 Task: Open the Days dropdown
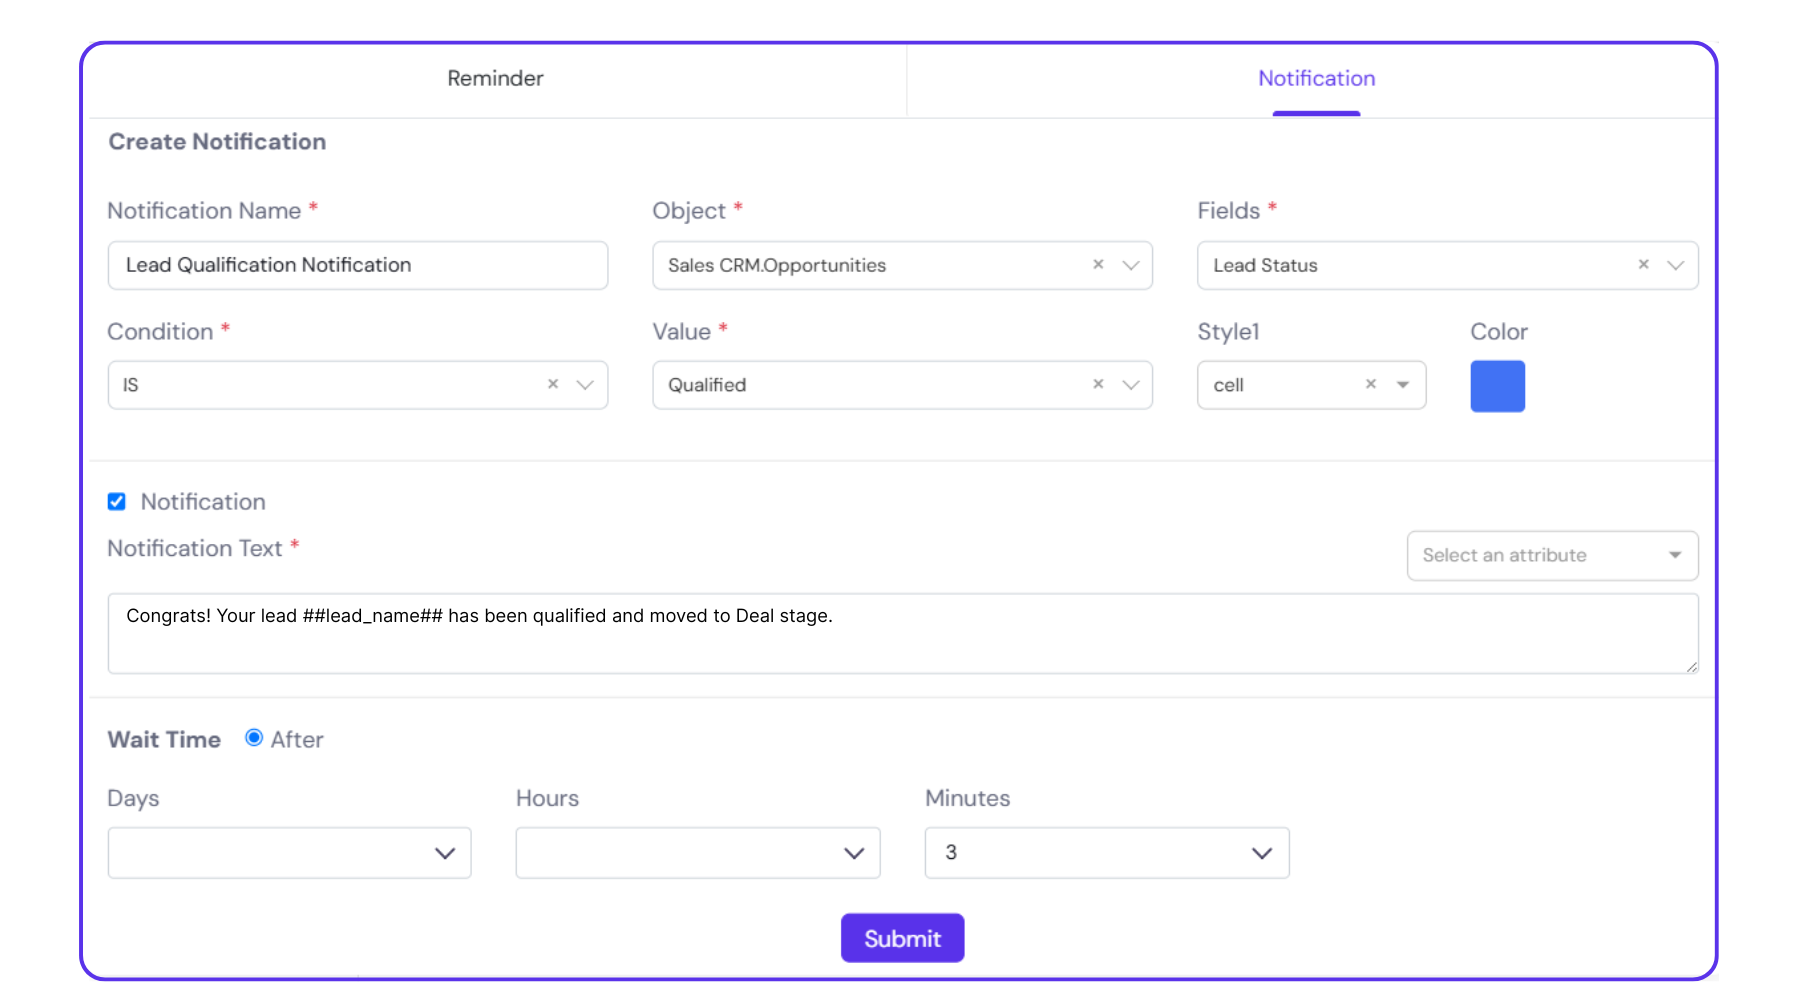point(289,853)
